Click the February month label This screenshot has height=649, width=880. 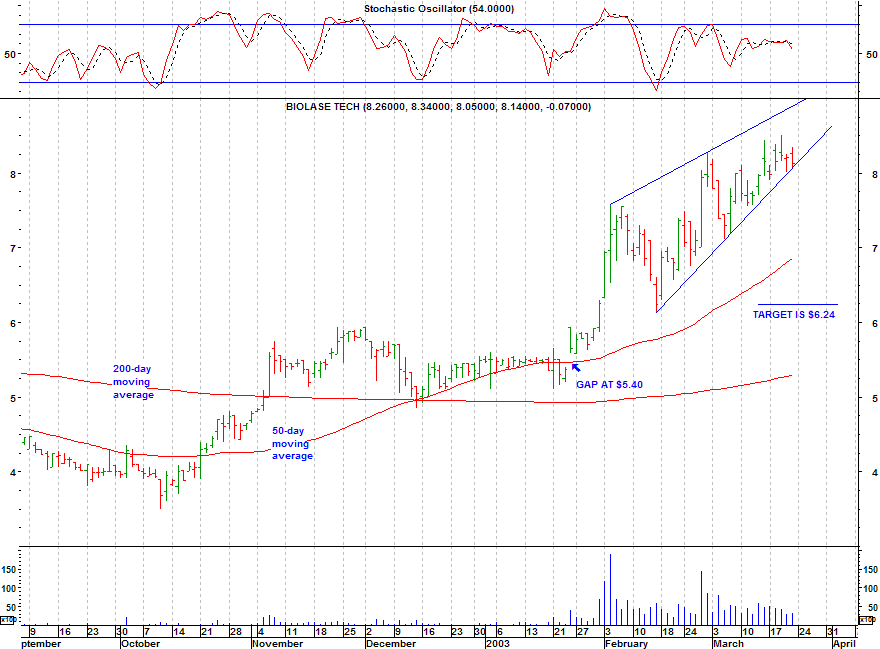tap(626, 643)
